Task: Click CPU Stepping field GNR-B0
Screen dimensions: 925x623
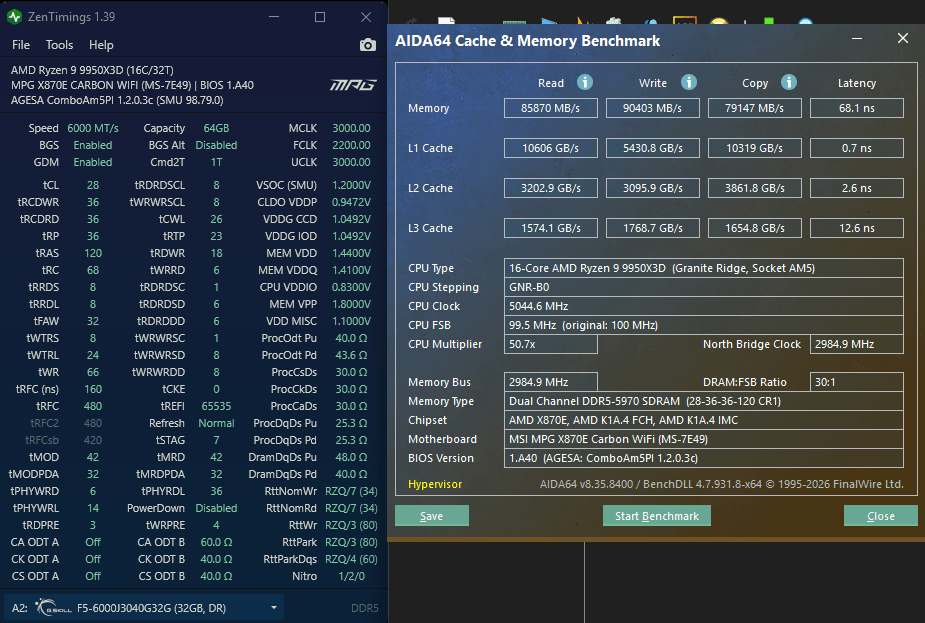Action: (703, 287)
